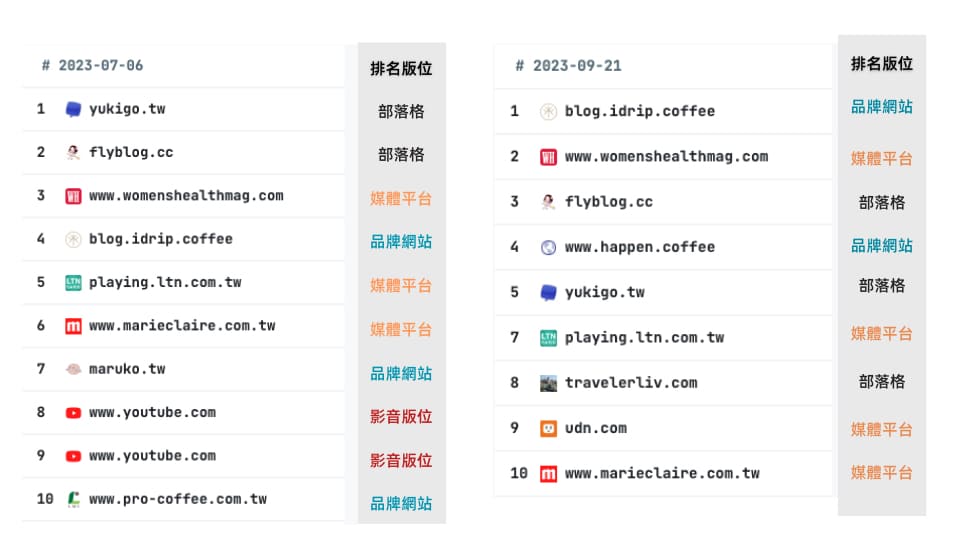Click the orange udn.com favicon
The width and height of the screenshot is (972, 556).
pos(548,428)
